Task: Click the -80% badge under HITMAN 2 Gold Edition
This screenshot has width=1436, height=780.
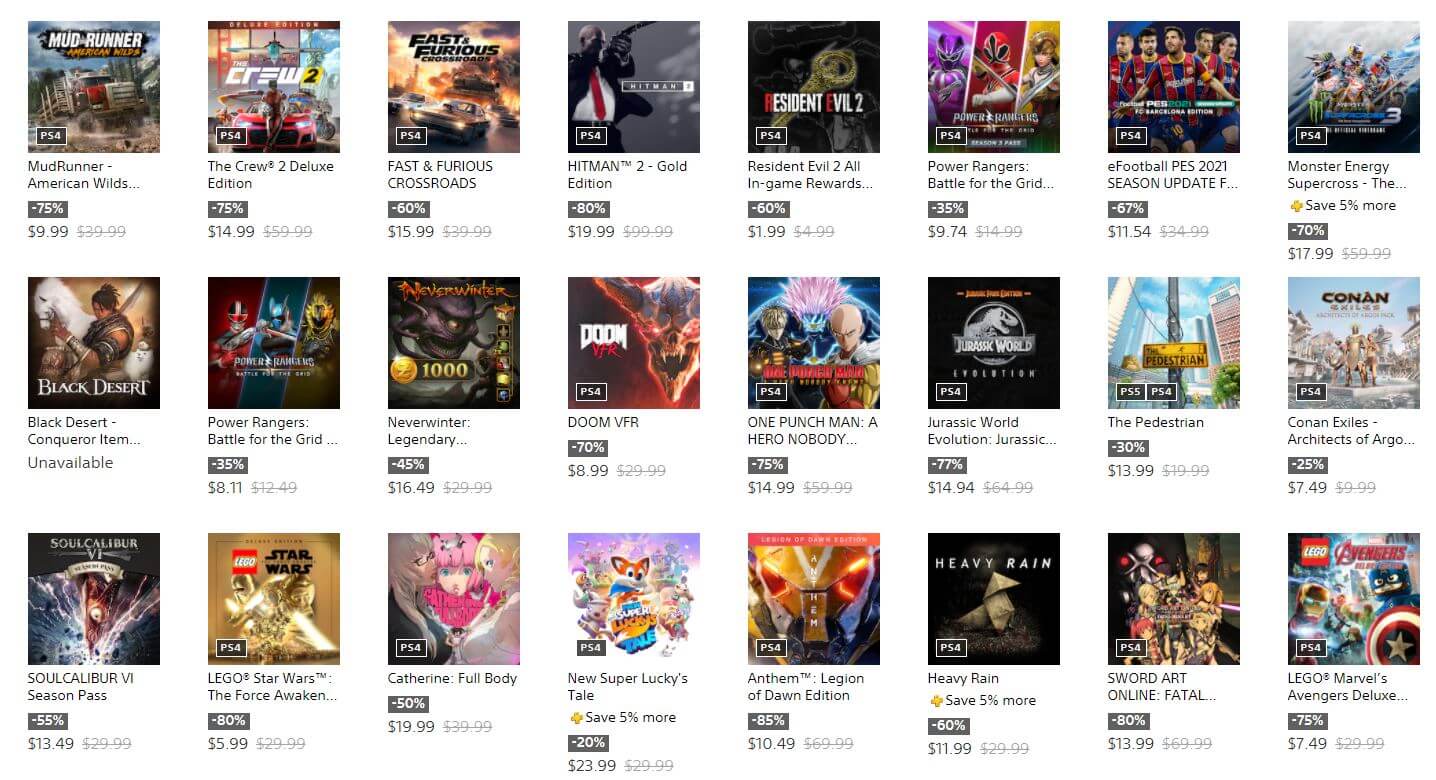Action: (588, 209)
